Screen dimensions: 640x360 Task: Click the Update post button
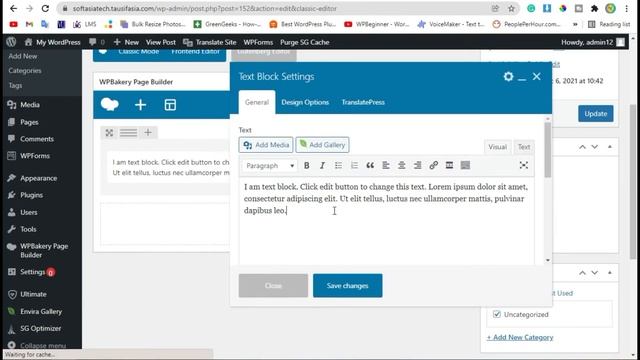point(596,113)
